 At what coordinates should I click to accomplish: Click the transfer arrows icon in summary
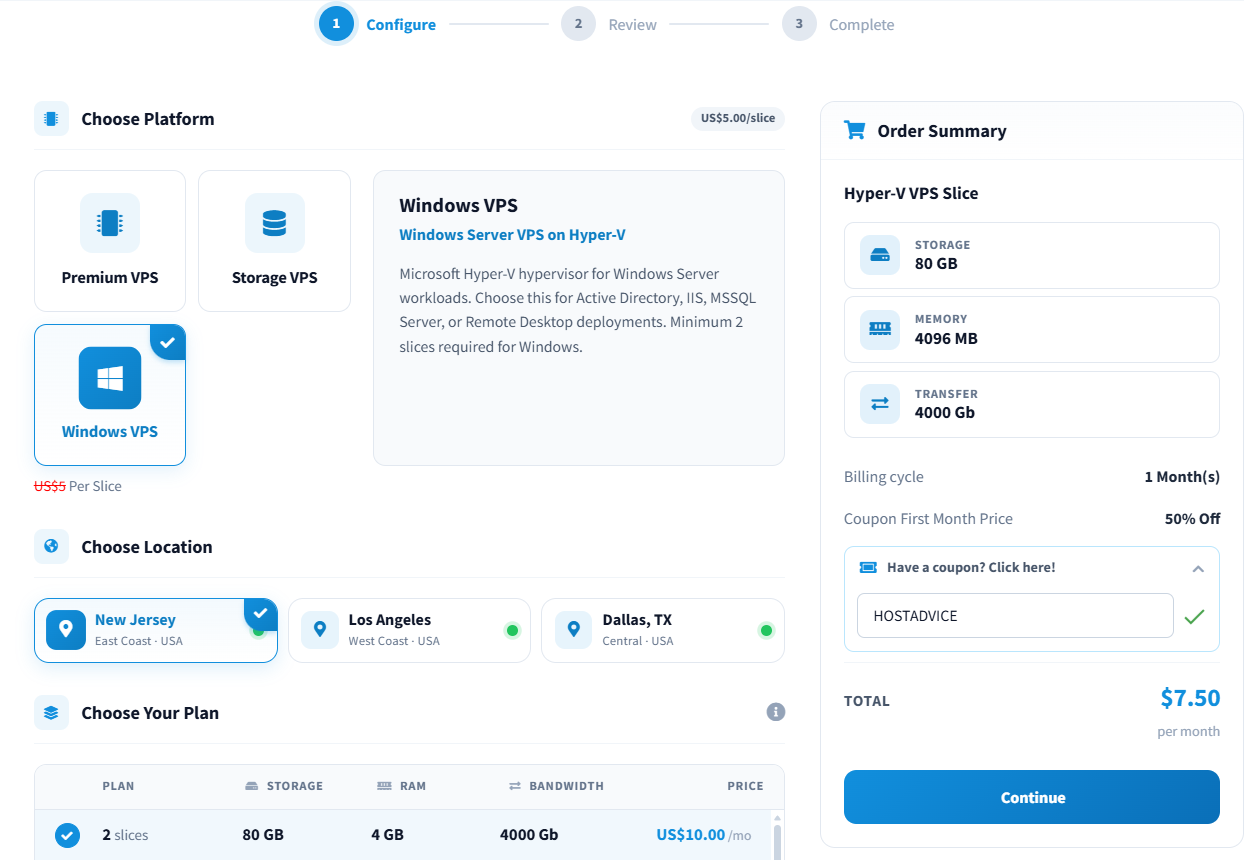coord(880,404)
